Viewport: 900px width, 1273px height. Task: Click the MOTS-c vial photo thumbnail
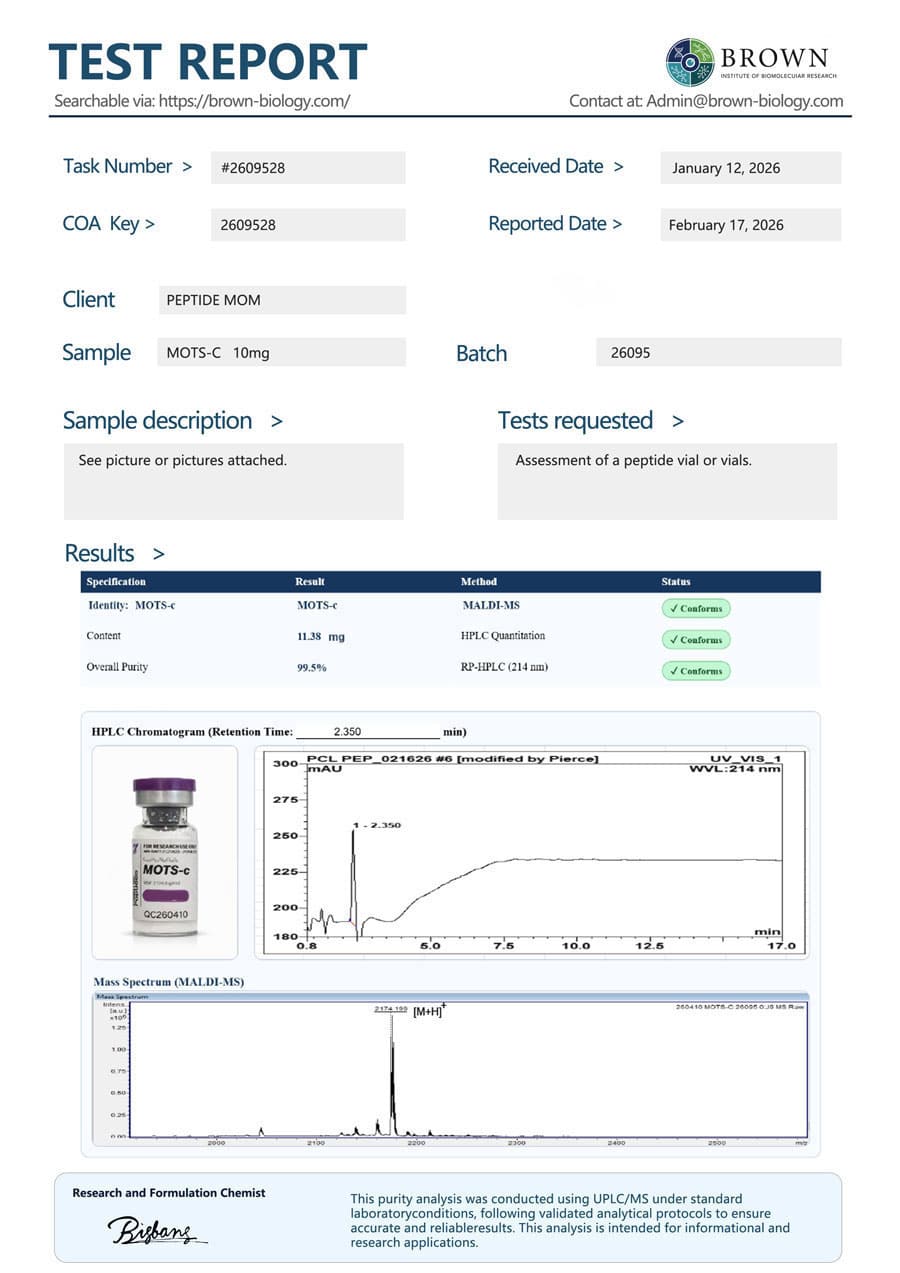coord(165,853)
